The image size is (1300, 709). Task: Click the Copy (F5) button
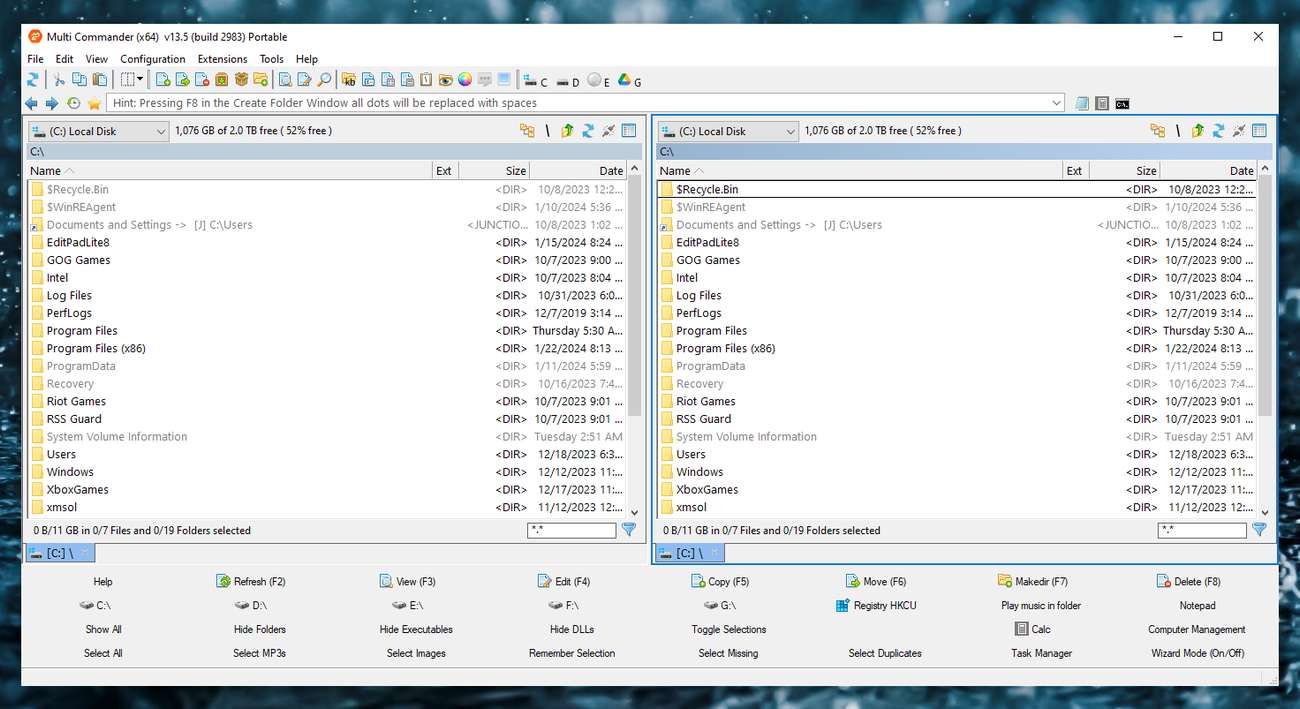point(720,581)
